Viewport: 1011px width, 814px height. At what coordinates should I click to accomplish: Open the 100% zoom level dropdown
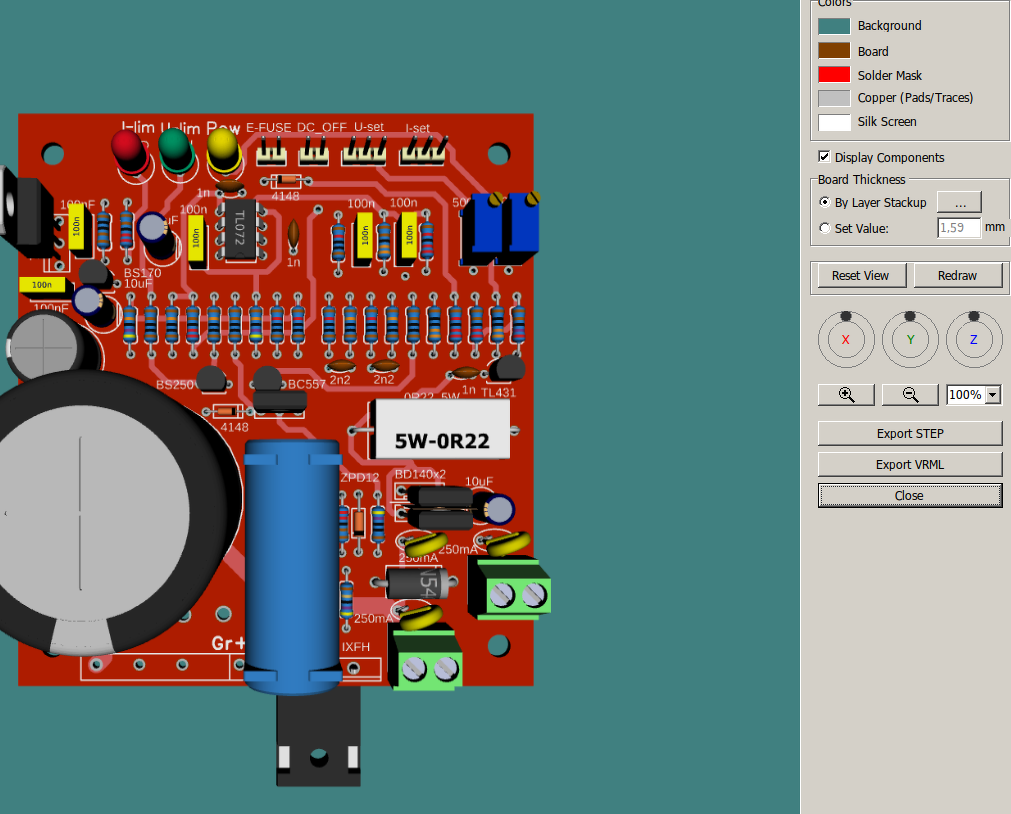(993, 395)
